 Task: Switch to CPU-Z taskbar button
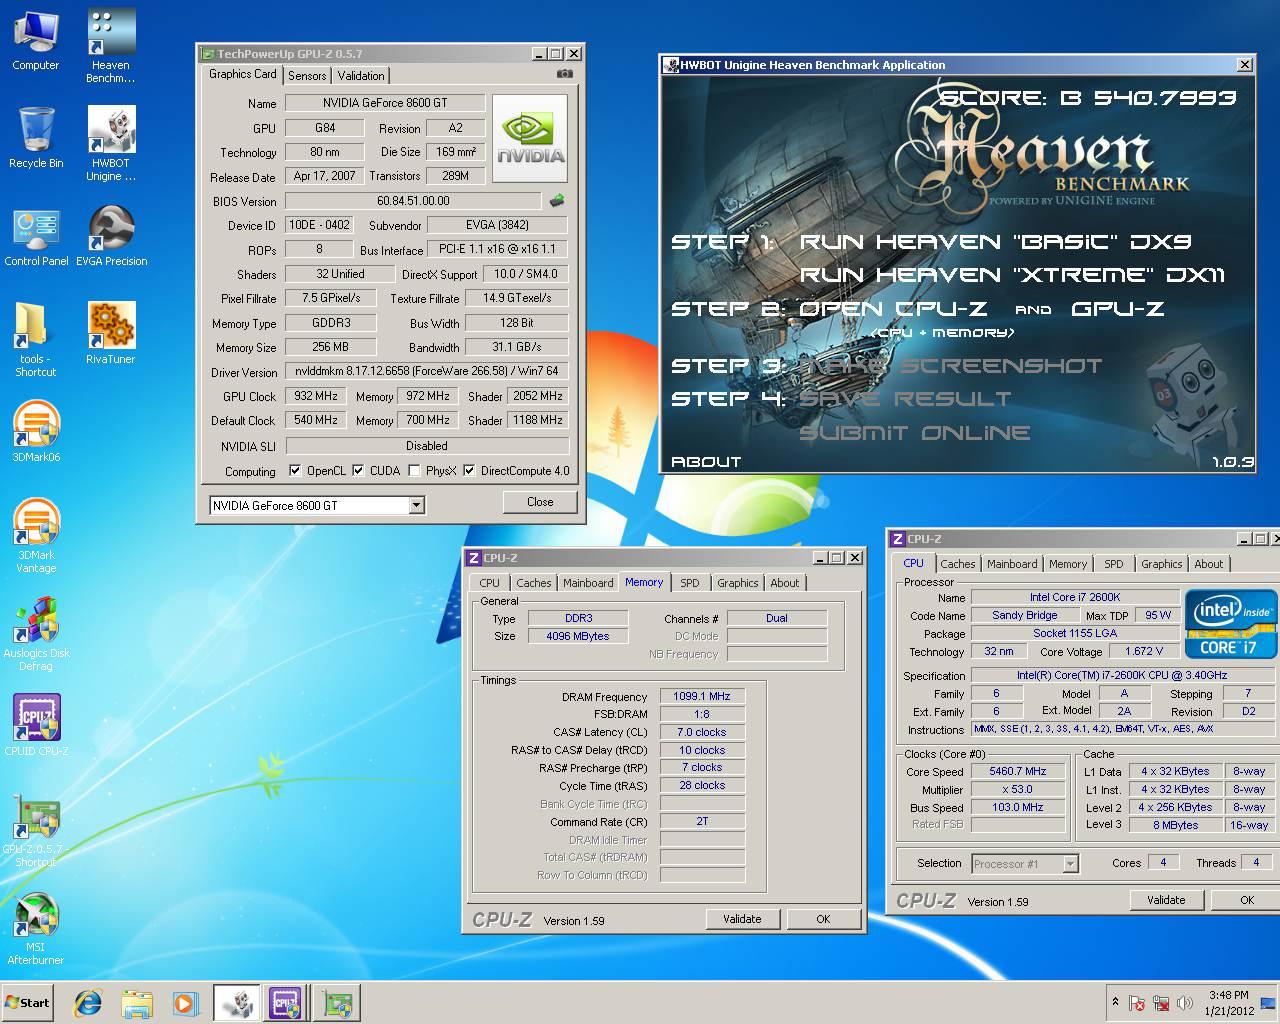coord(286,1003)
